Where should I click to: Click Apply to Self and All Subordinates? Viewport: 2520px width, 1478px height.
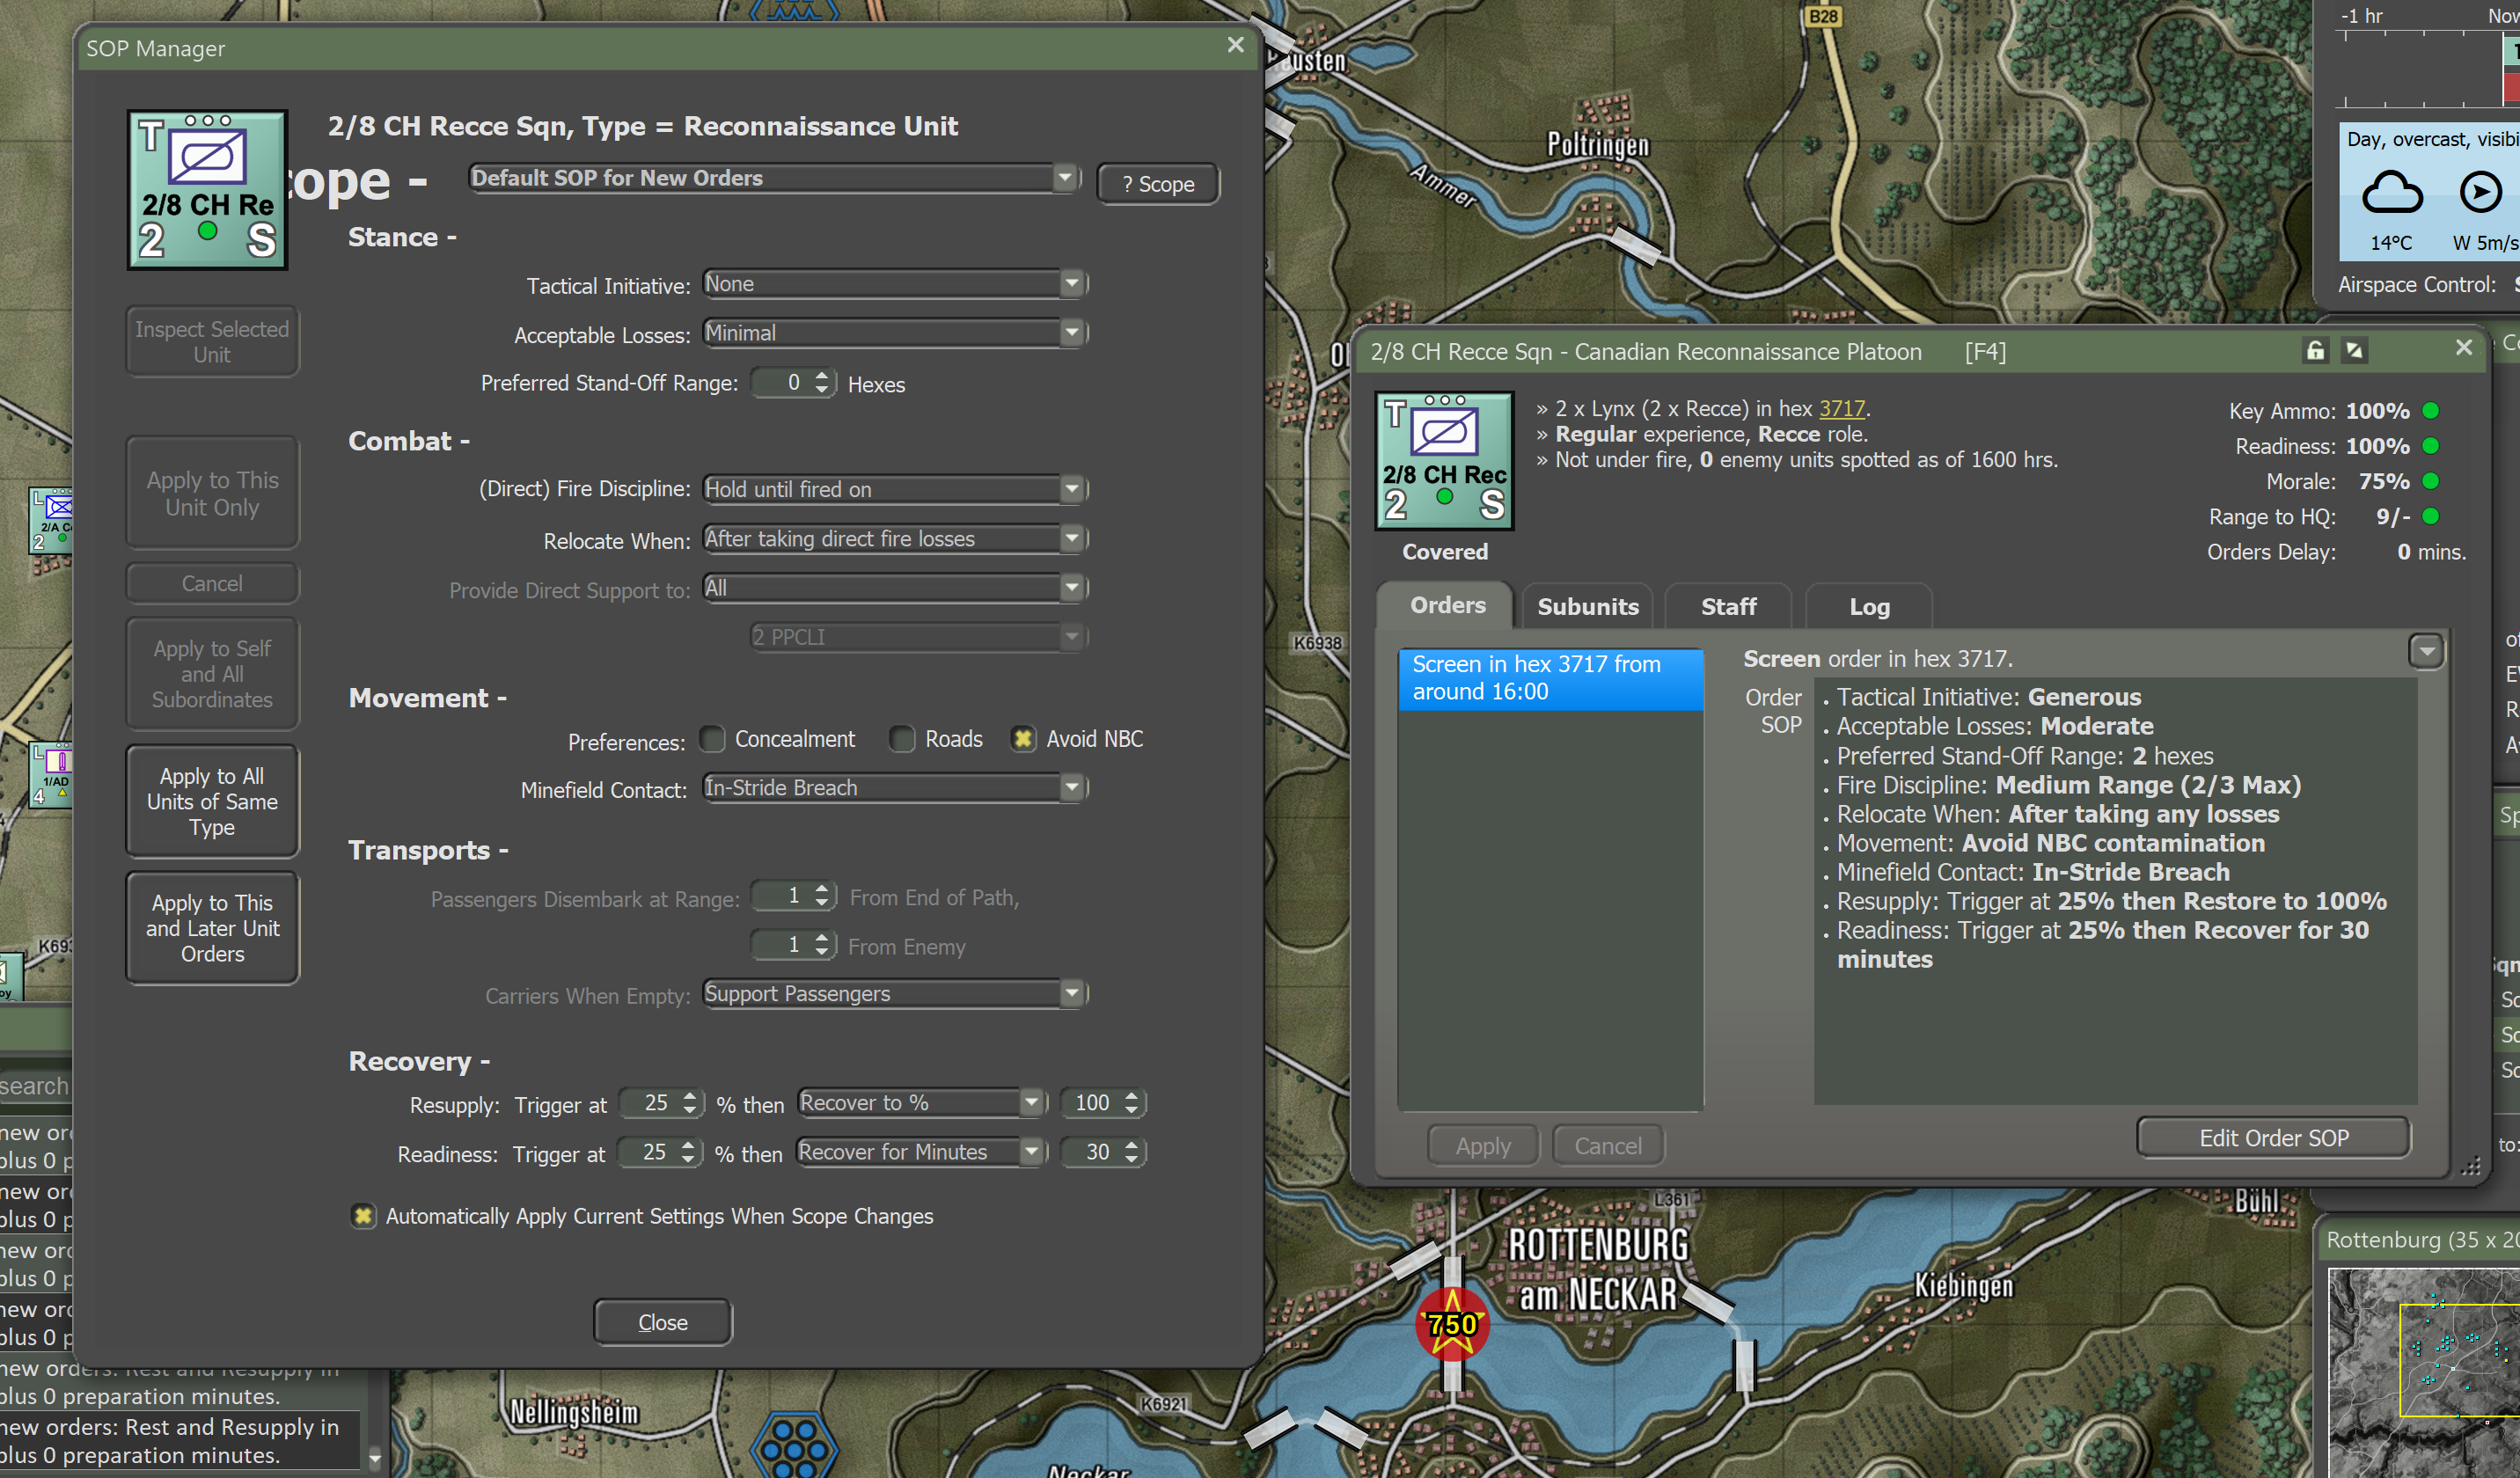click(212, 674)
